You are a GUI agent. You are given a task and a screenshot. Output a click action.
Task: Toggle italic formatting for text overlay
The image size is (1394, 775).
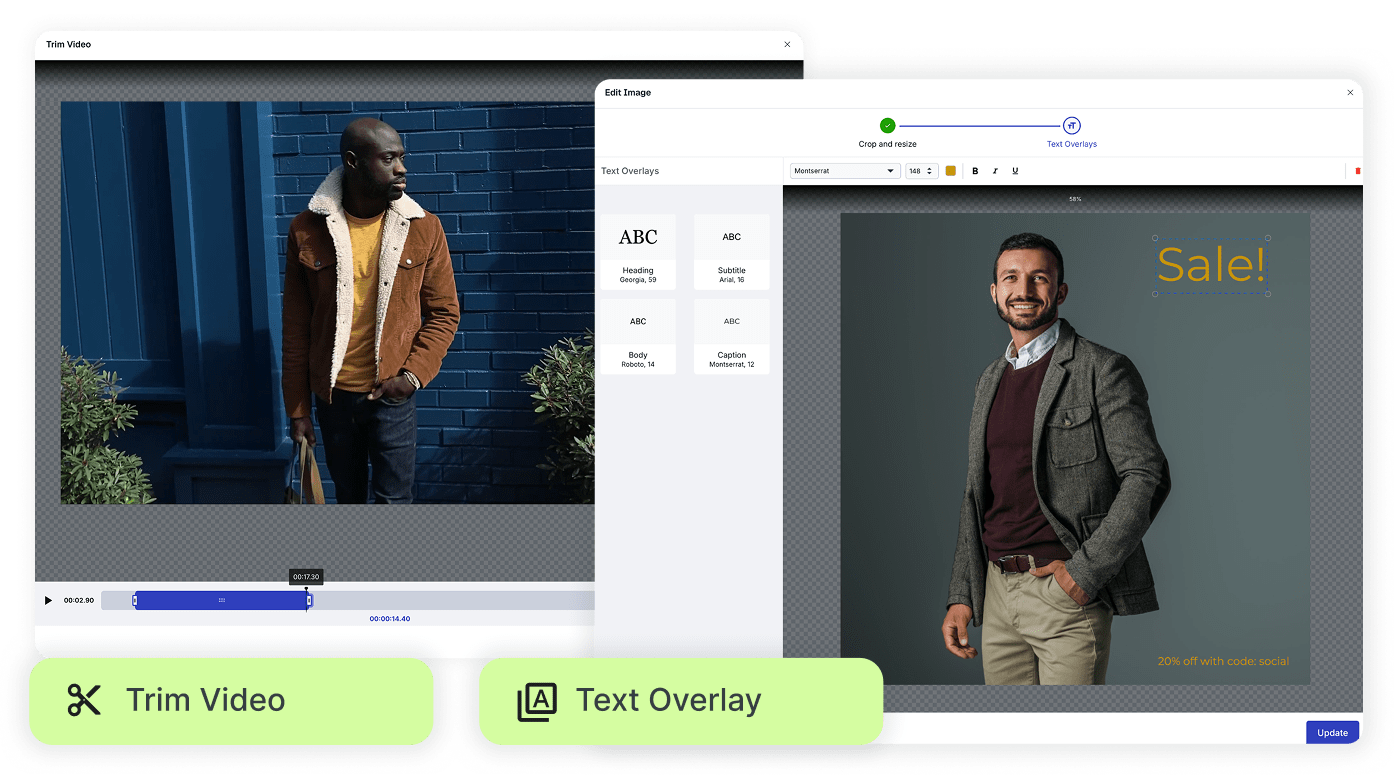coord(995,171)
